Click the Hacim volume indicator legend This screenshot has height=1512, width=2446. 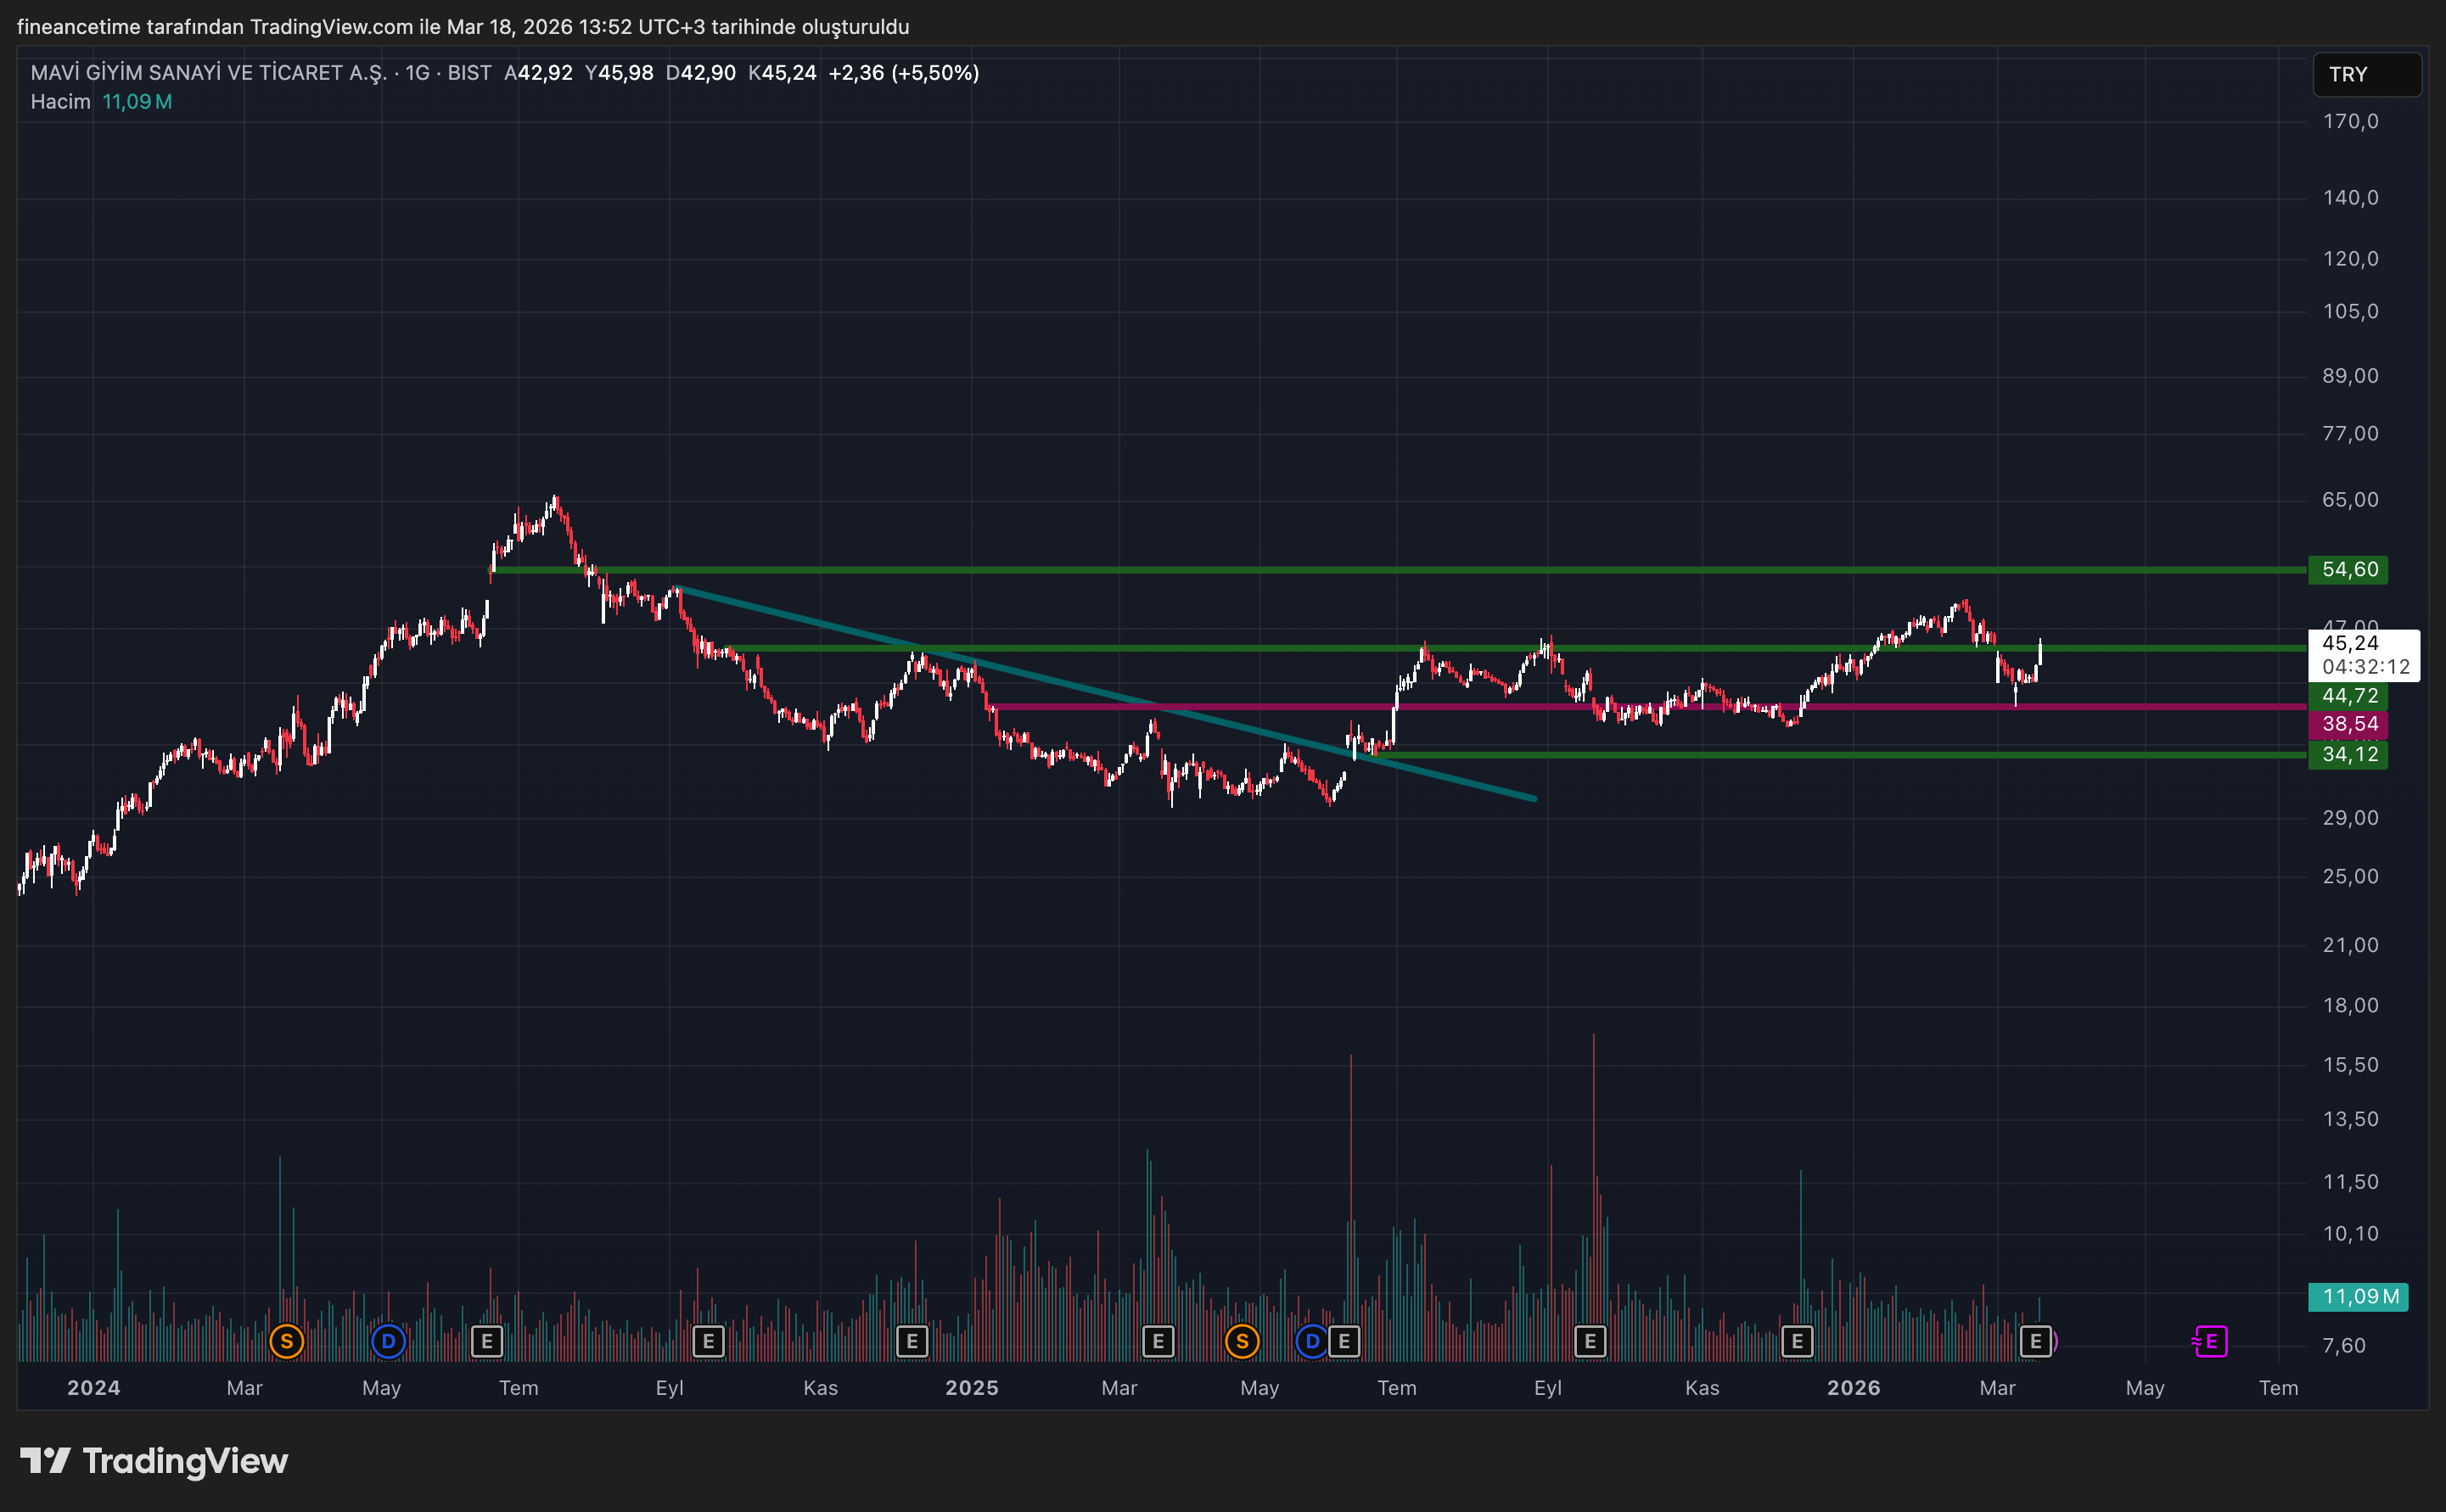(x=60, y=102)
